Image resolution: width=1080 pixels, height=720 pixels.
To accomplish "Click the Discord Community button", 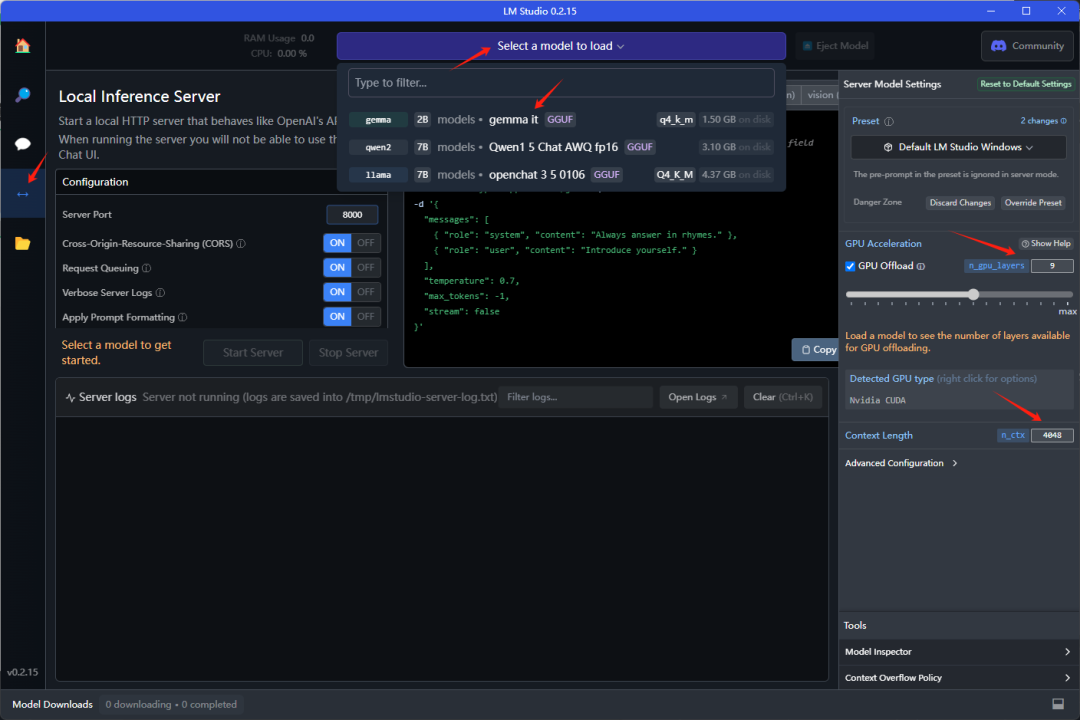I will coord(1027,46).
